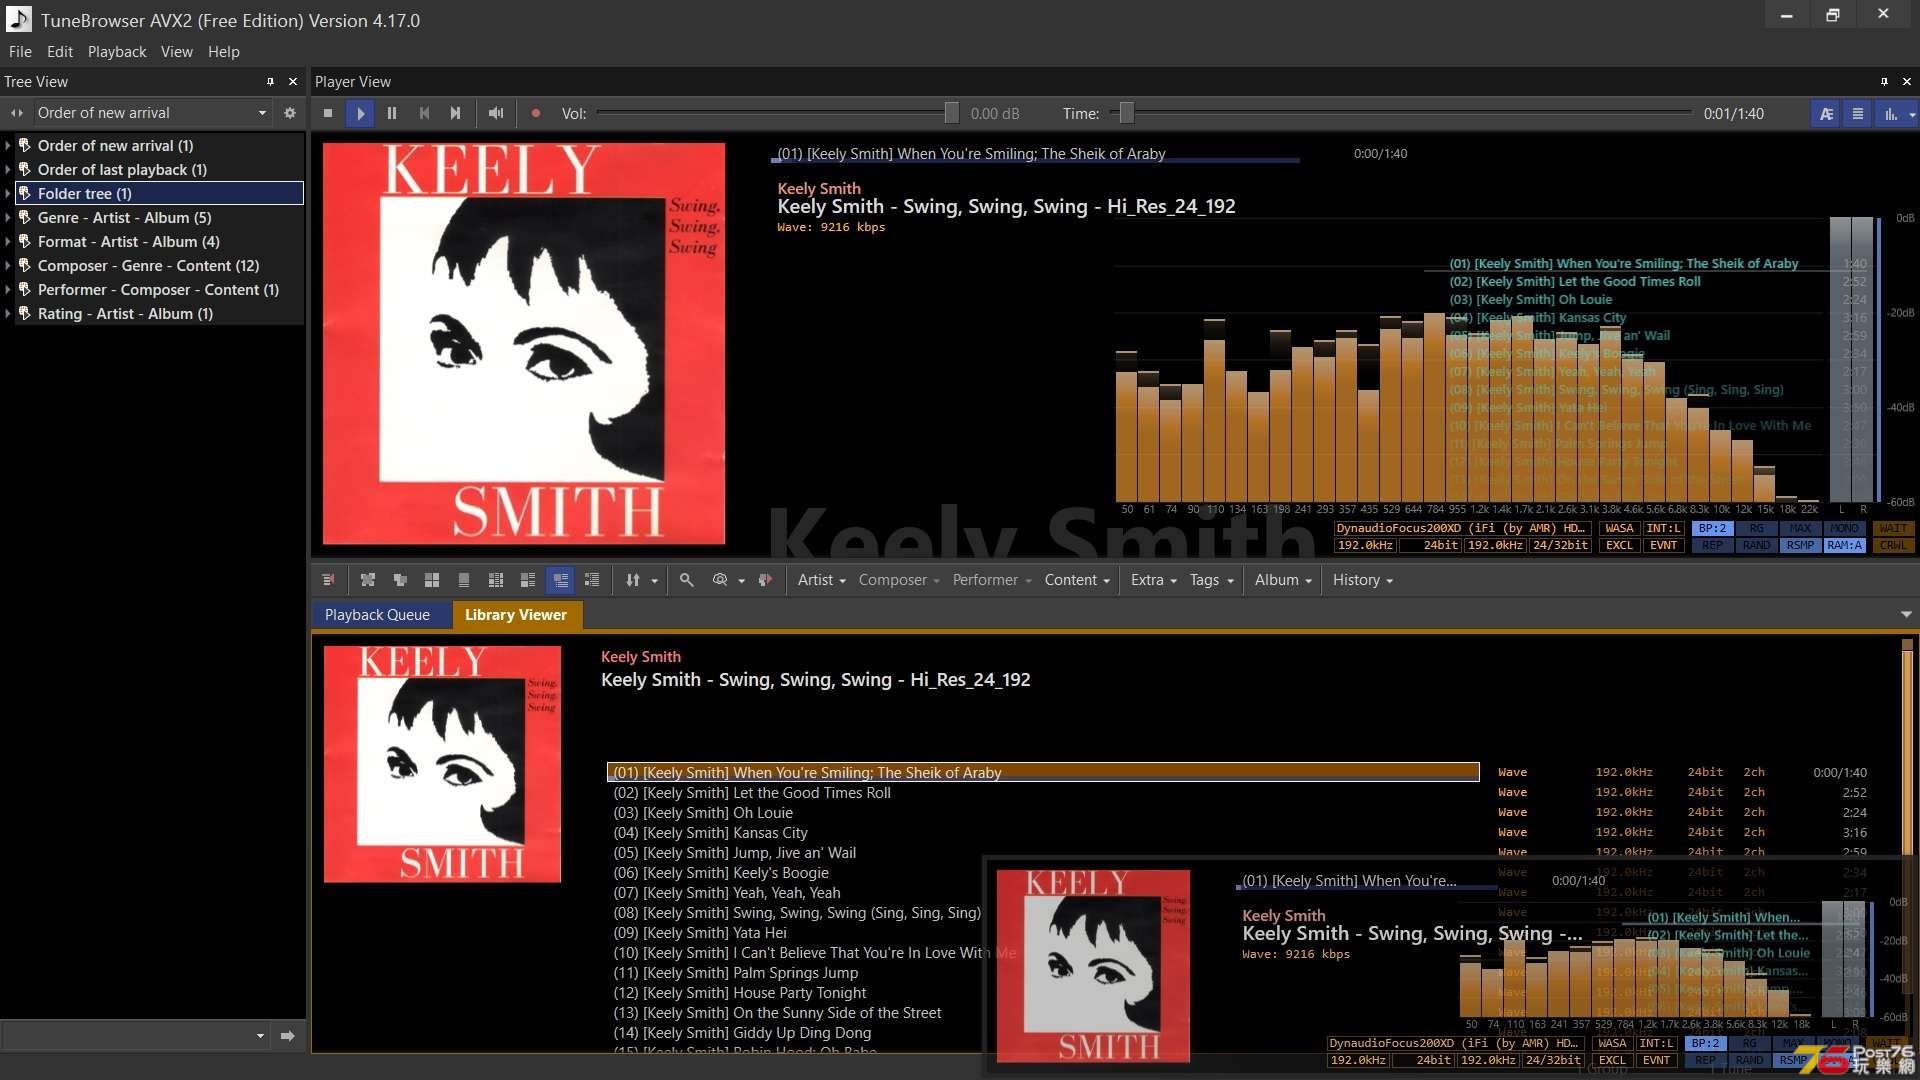Toggle the track list display icon
The width and height of the screenshot is (1920, 1080).
click(x=1858, y=113)
